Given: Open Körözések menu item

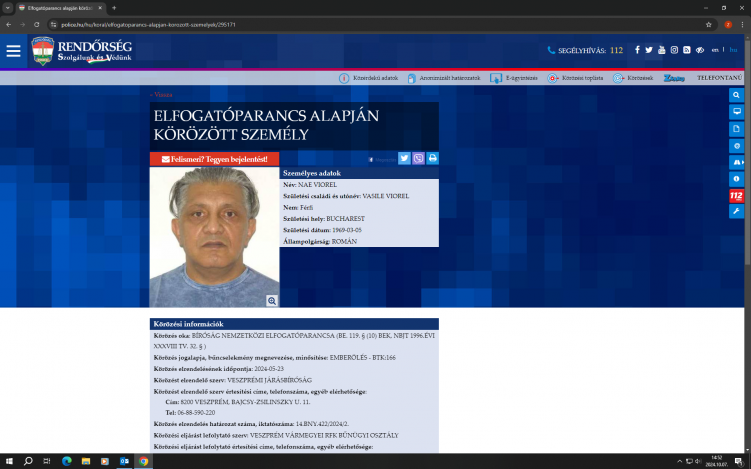Looking at the screenshot, I should (633, 78).
